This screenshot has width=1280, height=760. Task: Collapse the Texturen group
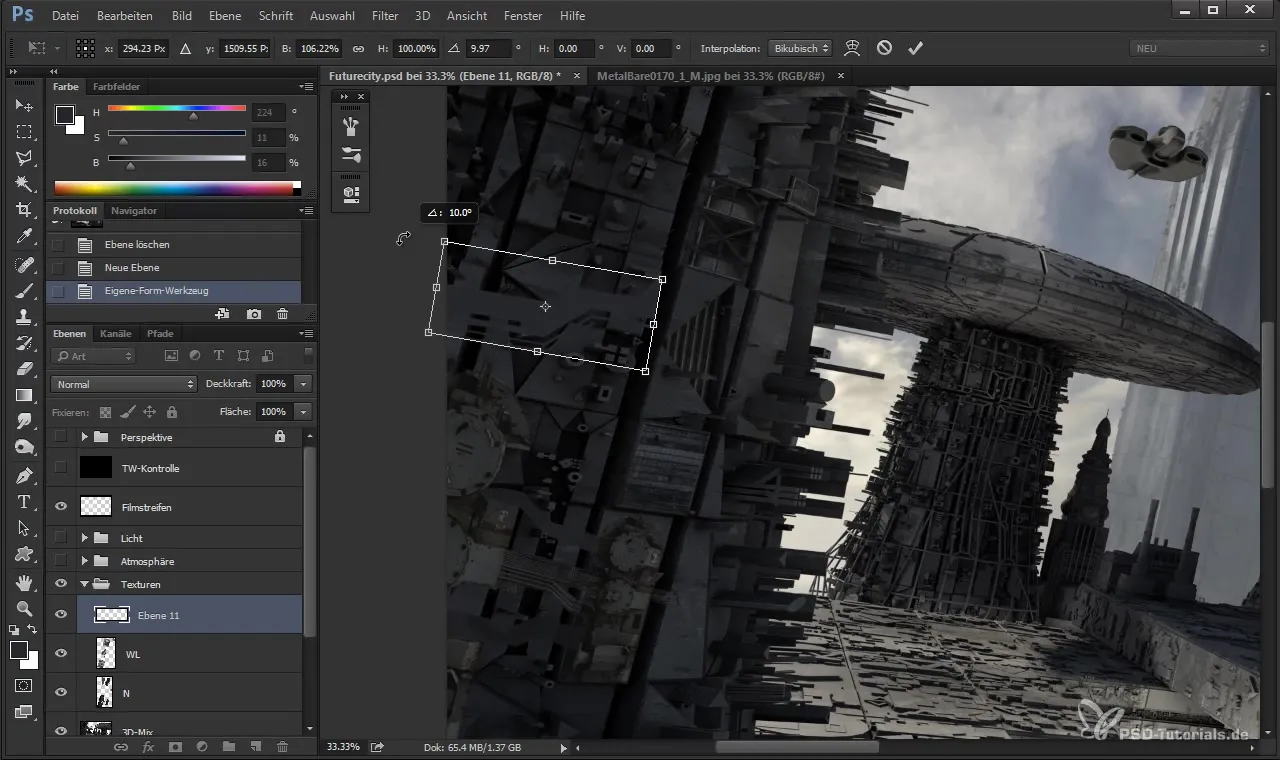85,584
